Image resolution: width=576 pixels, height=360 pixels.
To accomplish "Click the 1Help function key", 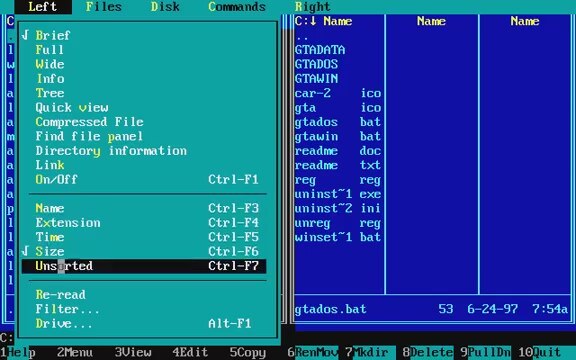I will point(18,352).
